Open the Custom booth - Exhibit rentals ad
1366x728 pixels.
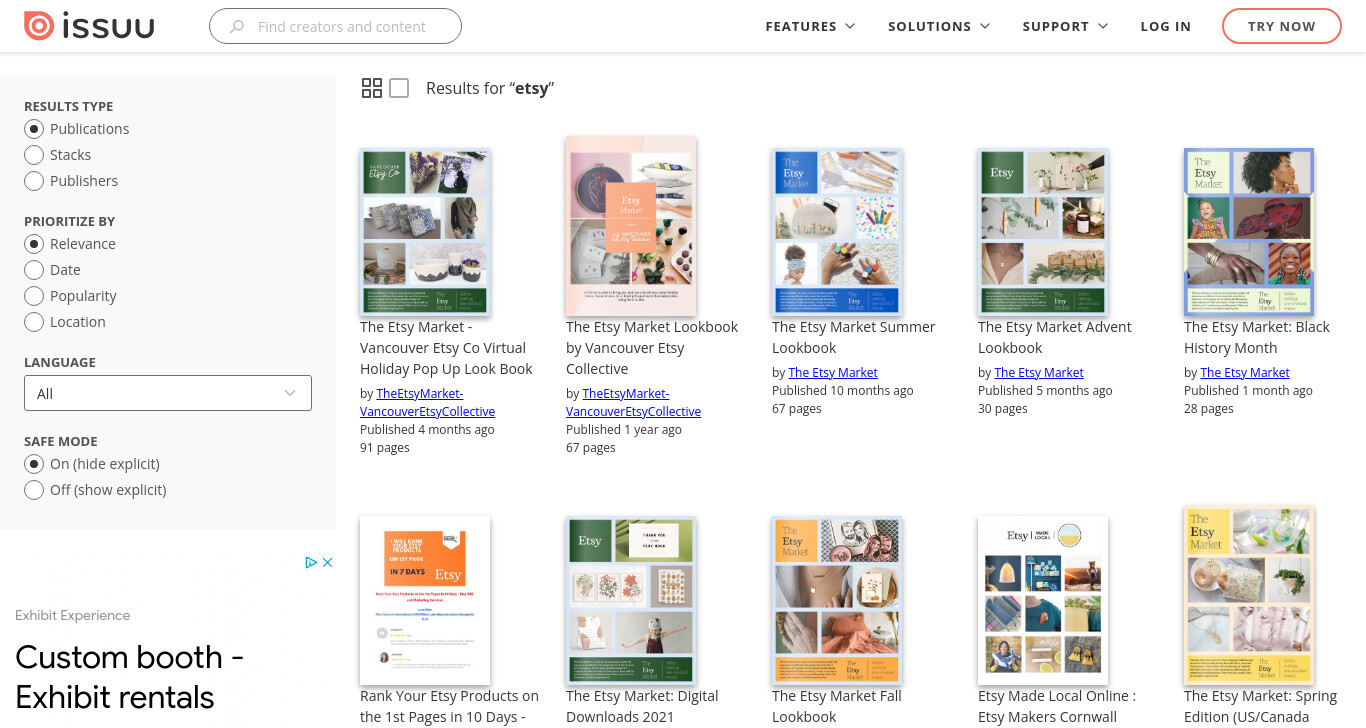130,677
